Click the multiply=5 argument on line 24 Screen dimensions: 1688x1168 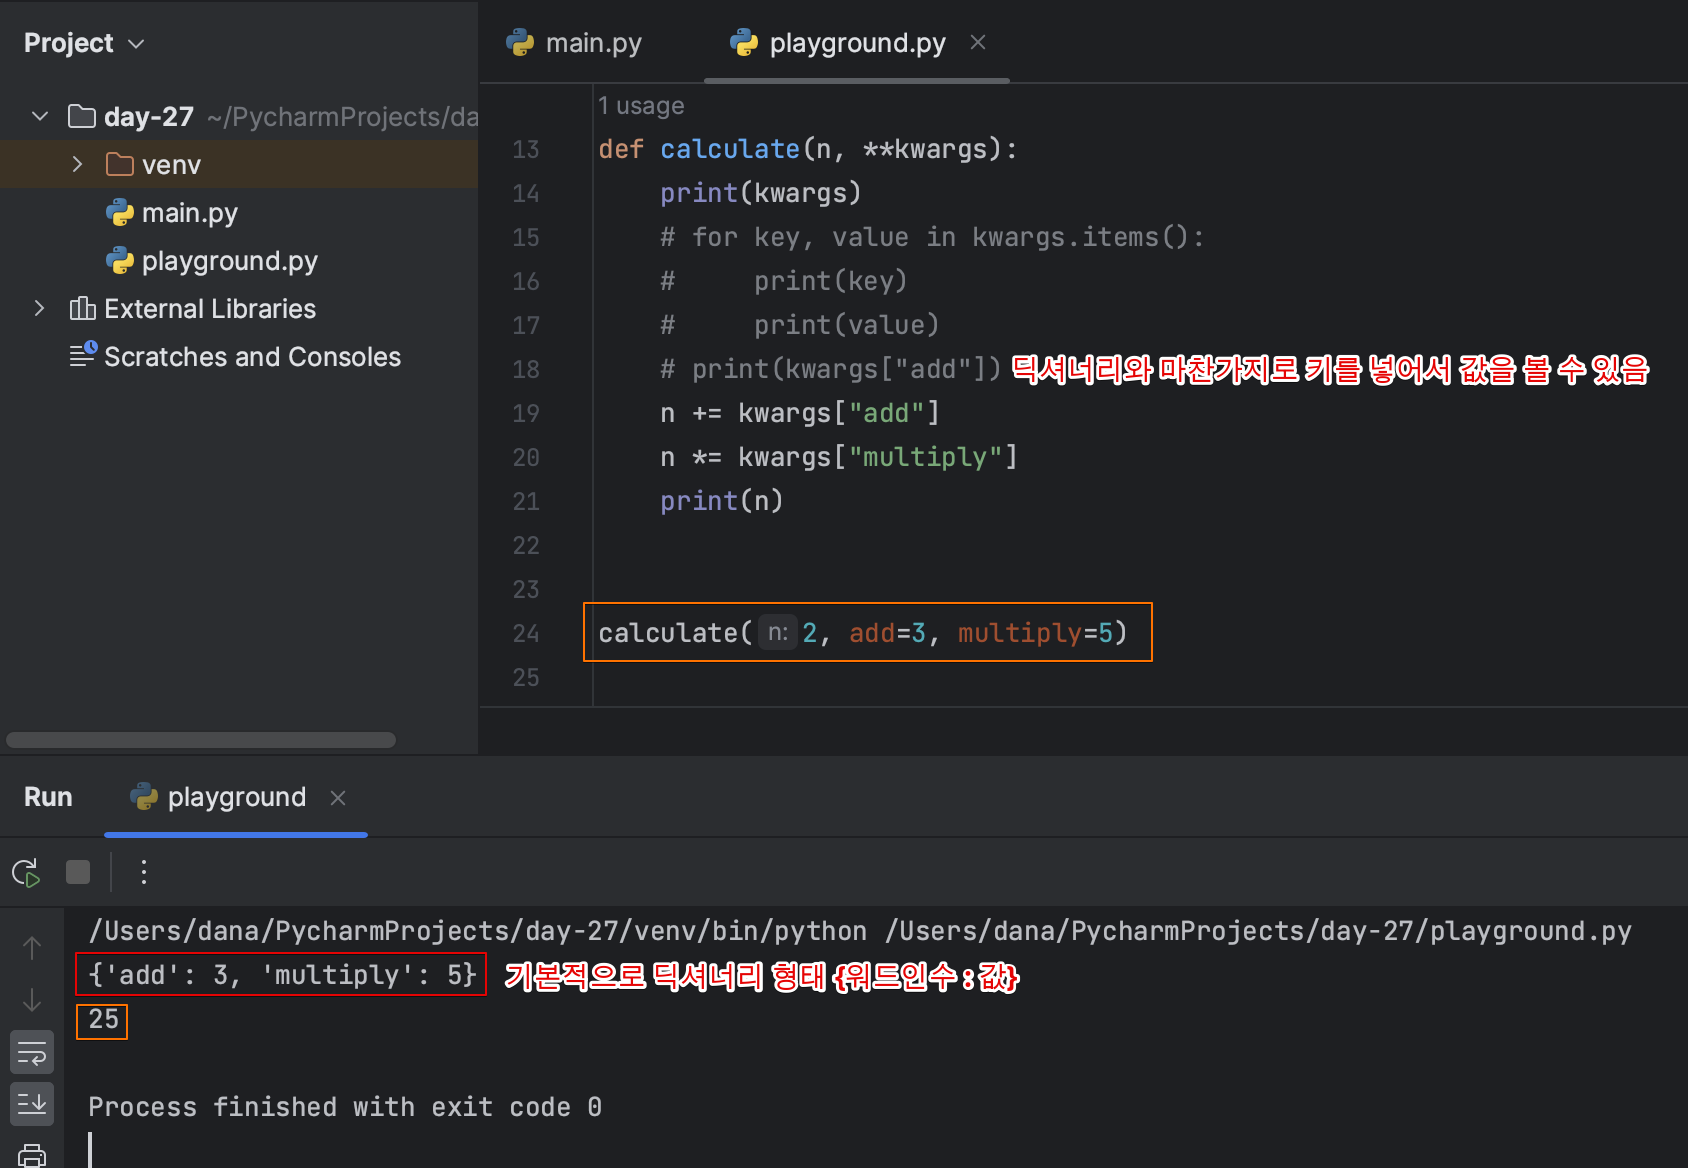[1035, 633]
